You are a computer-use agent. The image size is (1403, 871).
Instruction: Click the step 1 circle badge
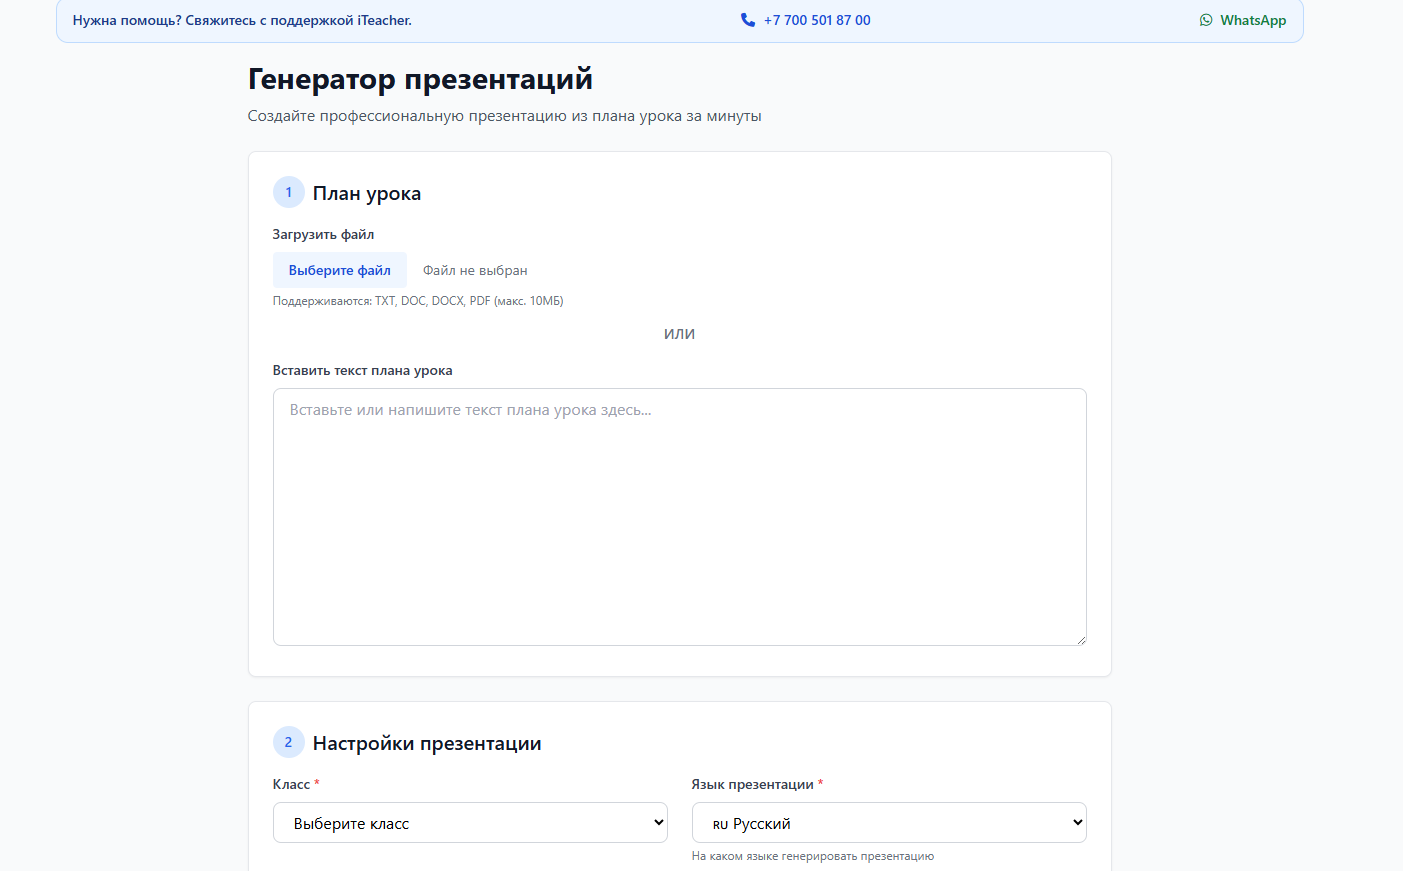(x=288, y=192)
